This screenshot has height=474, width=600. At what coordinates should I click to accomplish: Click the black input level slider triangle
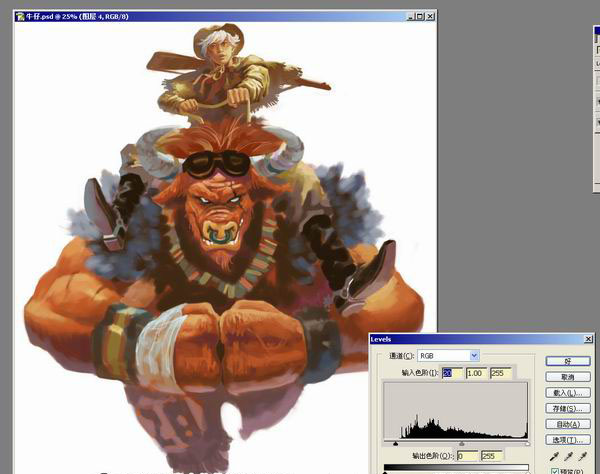[396, 444]
